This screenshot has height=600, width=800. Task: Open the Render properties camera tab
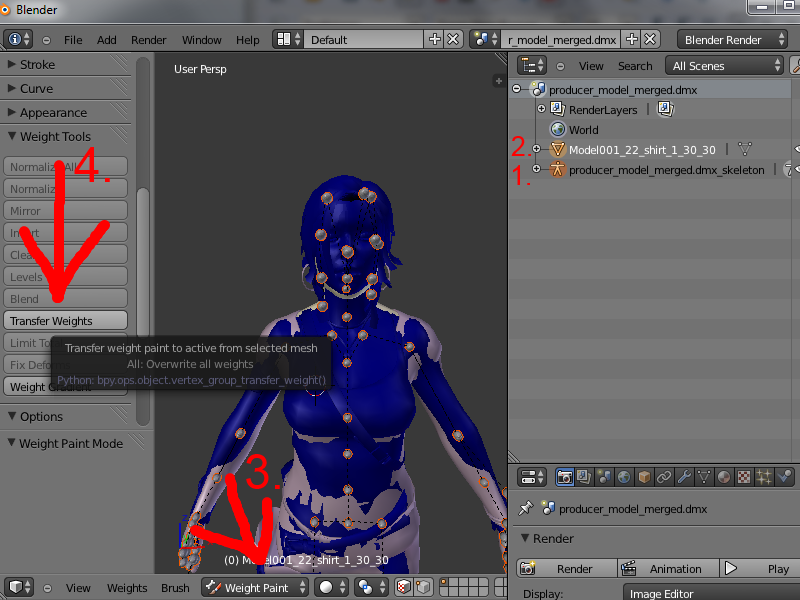tap(565, 477)
